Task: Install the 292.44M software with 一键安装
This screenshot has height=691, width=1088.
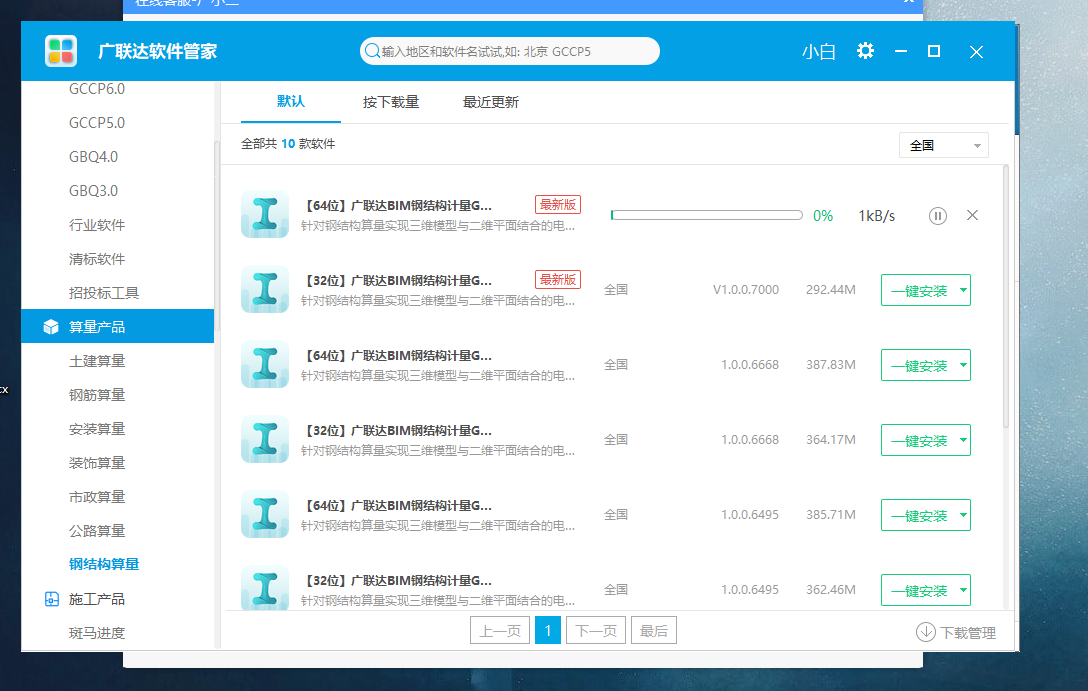Action: [919, 291]
